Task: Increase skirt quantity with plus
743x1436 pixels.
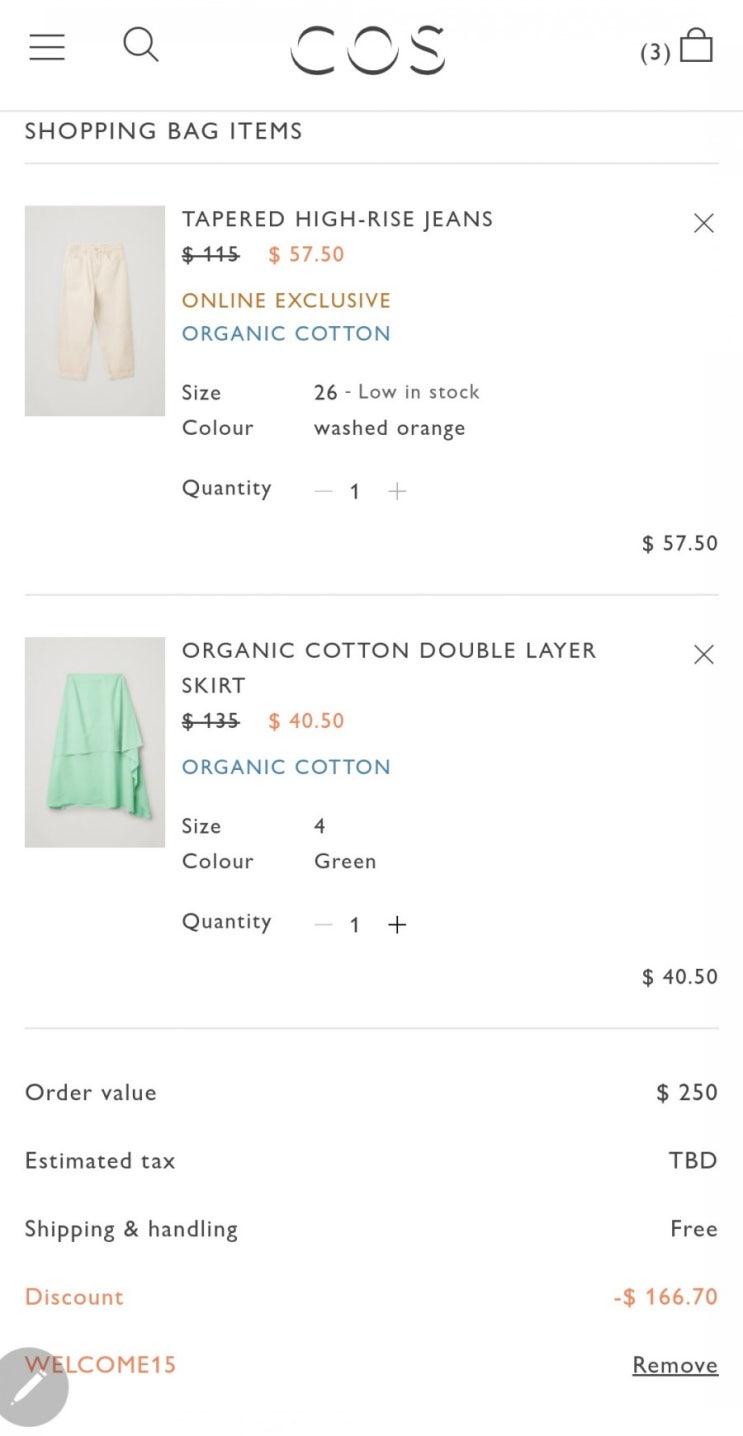Action: [x=397, y=925]
